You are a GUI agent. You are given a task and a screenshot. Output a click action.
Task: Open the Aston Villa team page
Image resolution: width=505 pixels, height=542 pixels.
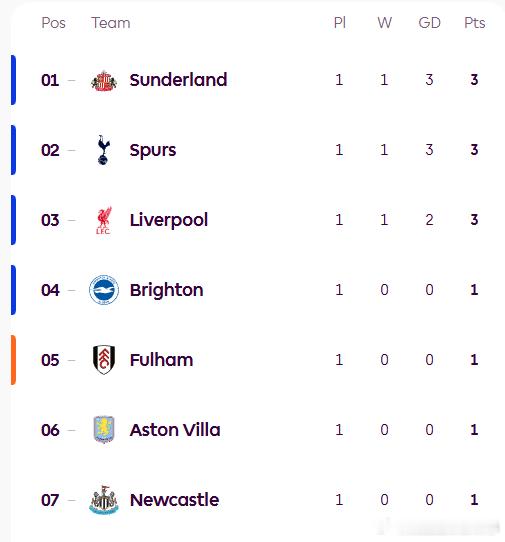(x=175, y=430)
